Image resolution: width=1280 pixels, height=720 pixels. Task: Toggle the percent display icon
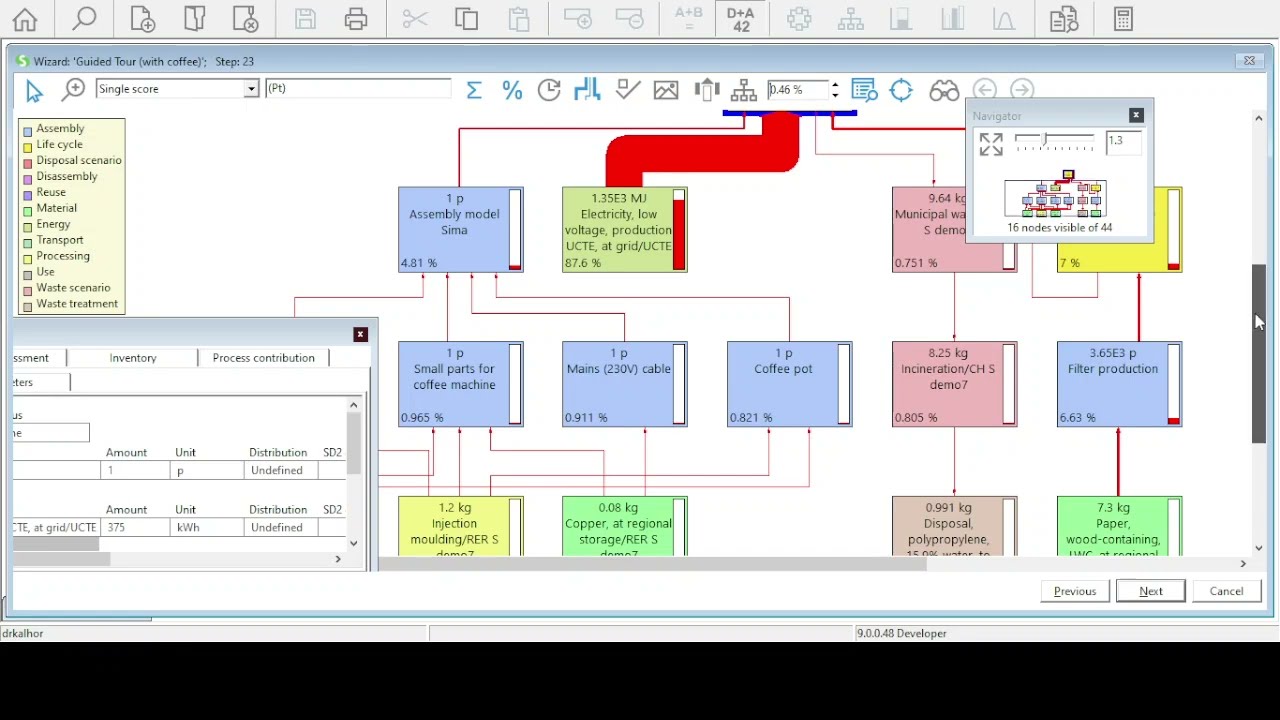[x=512, y=90]
